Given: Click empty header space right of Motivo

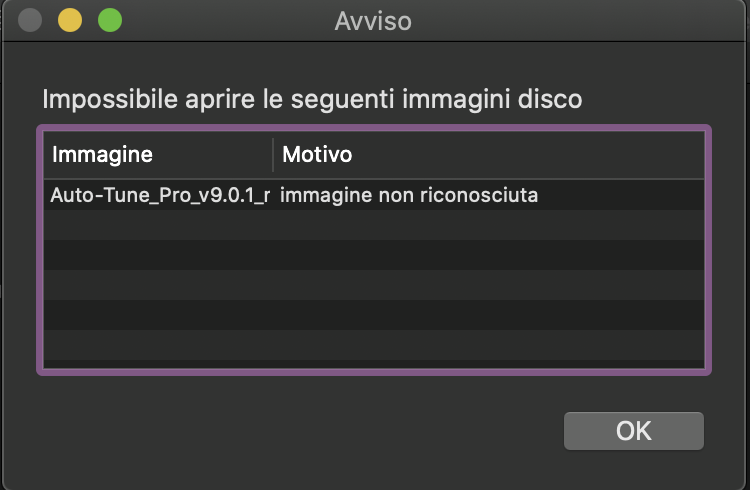Looking at the screenshot, I should [x=550, y=155].
